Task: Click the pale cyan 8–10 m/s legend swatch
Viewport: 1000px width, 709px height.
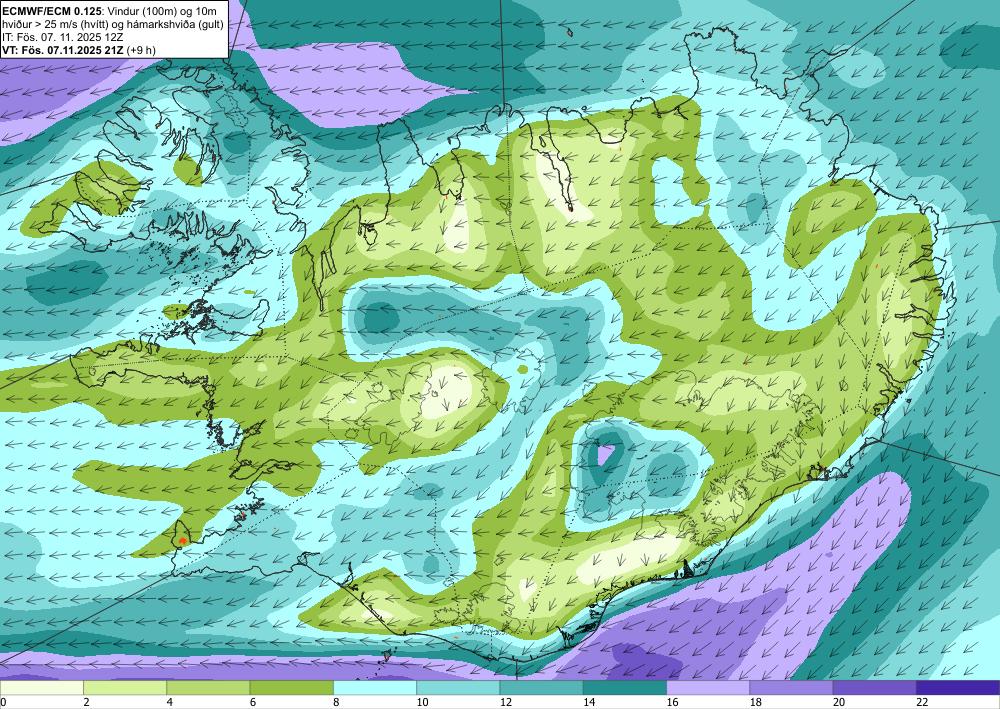Action: point(375,688)
